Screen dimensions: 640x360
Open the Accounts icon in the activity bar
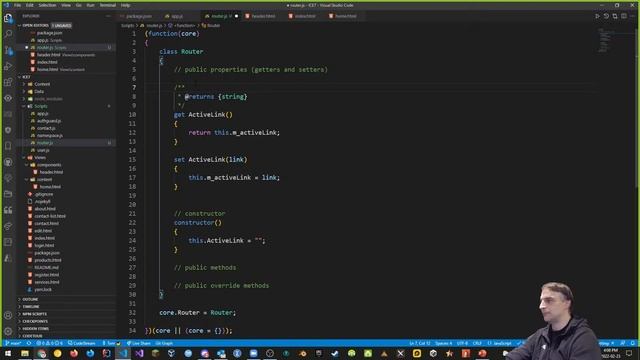pyautogui.click(x=8, y=316)
